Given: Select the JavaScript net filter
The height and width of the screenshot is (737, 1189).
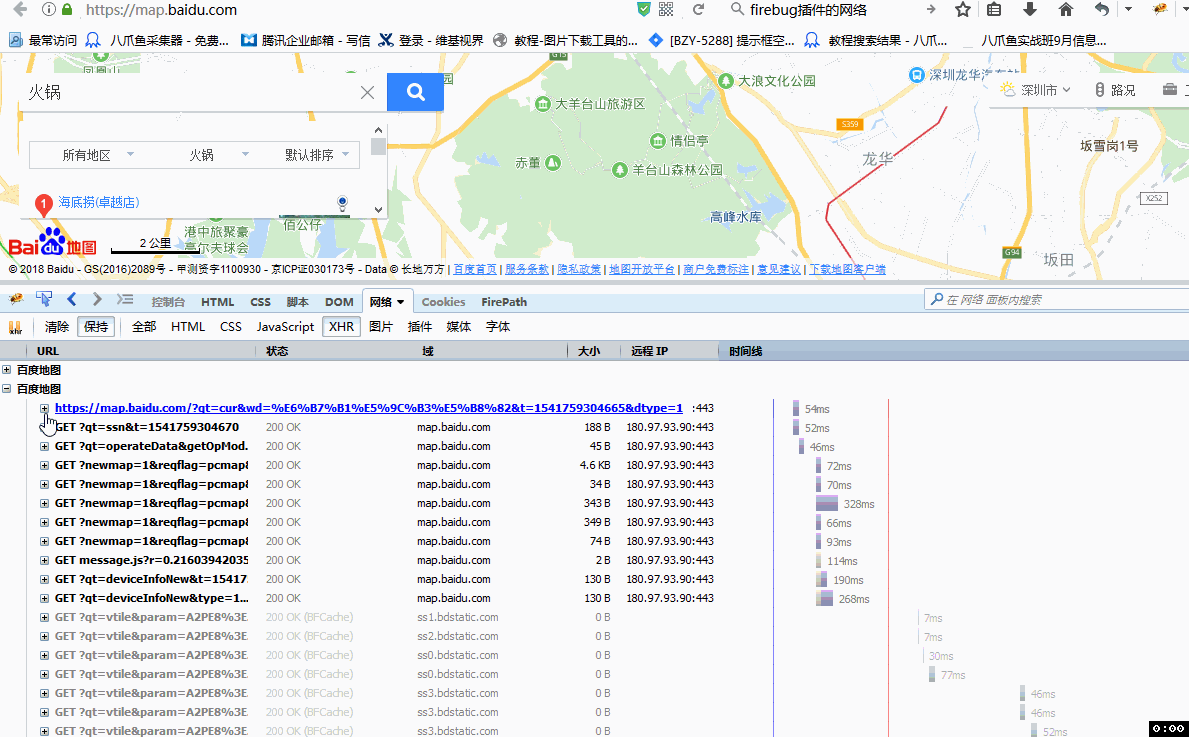Looking at the screenshot, I should [285, 327].
